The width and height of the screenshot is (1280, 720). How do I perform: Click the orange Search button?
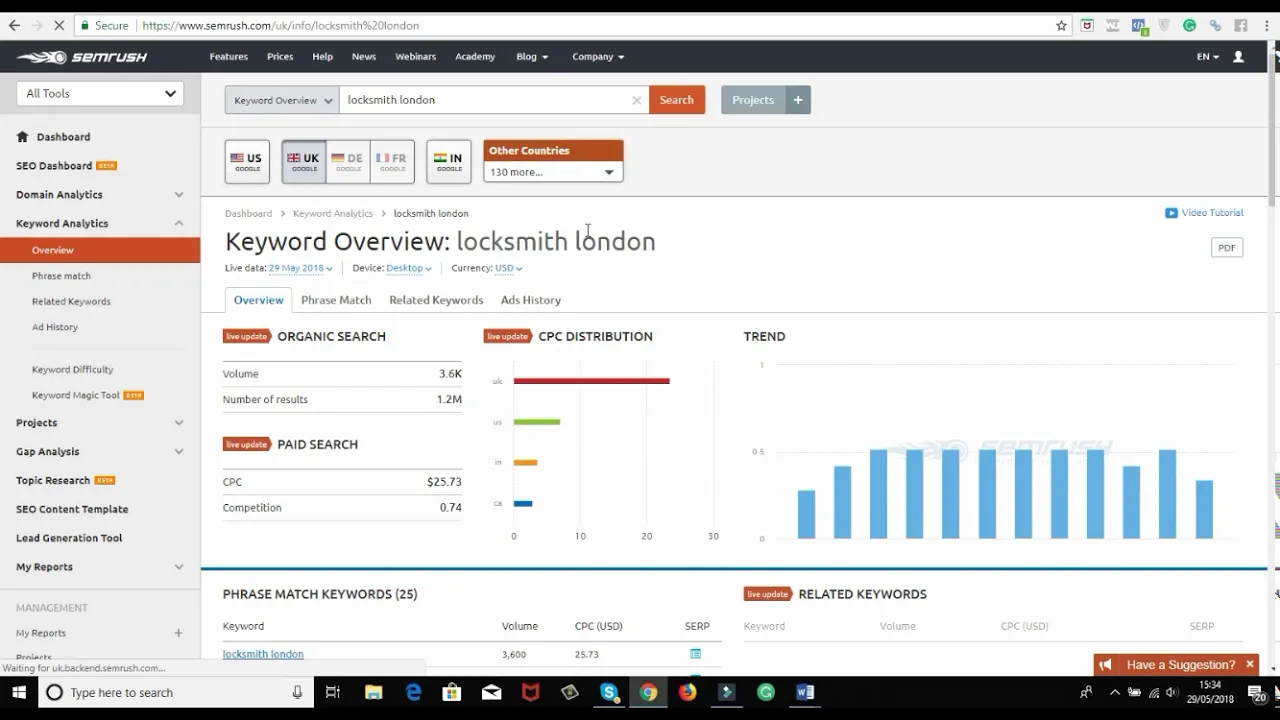point(677,100)
